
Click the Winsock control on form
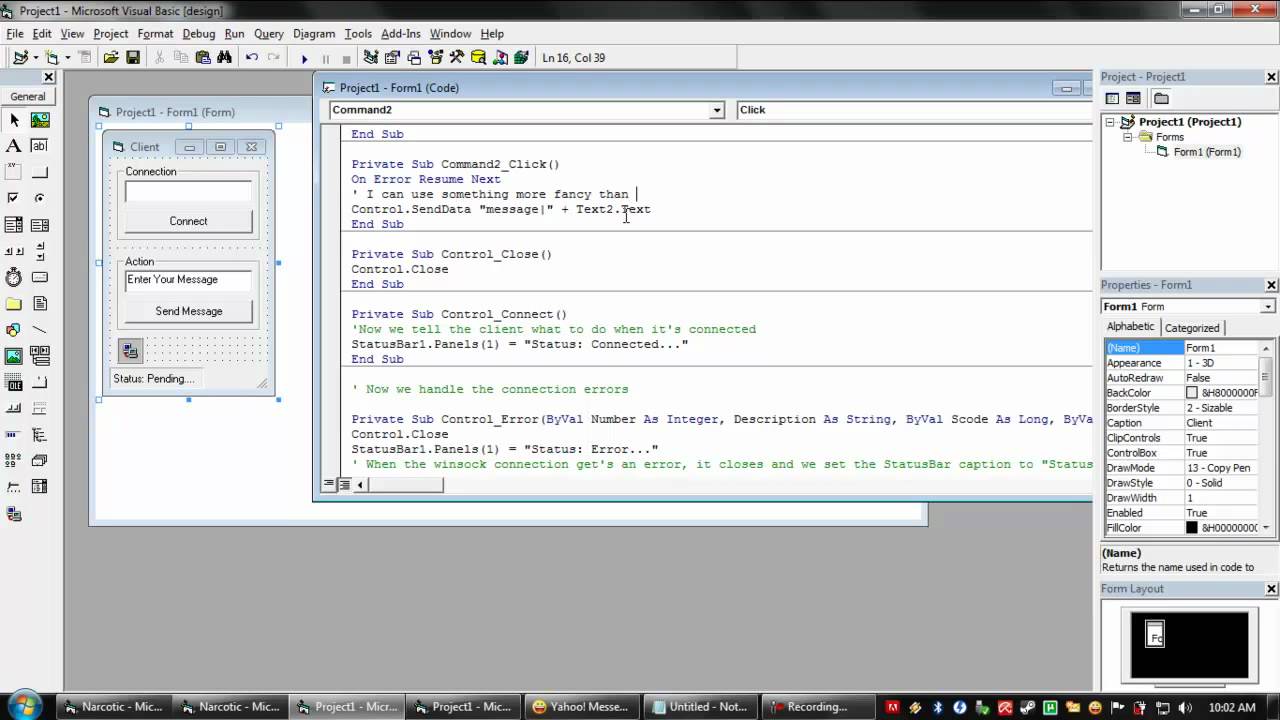tap(130, 350)
